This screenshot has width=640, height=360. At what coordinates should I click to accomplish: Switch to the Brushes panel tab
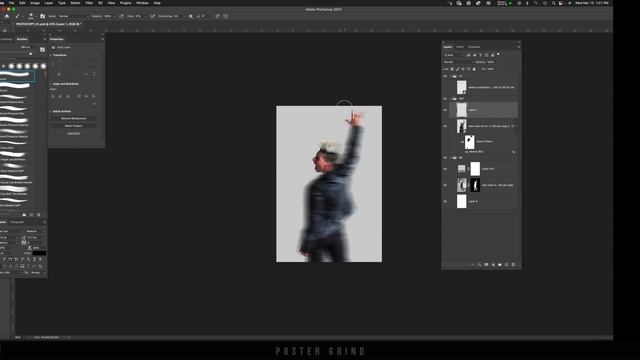click(x=22, y=39)
